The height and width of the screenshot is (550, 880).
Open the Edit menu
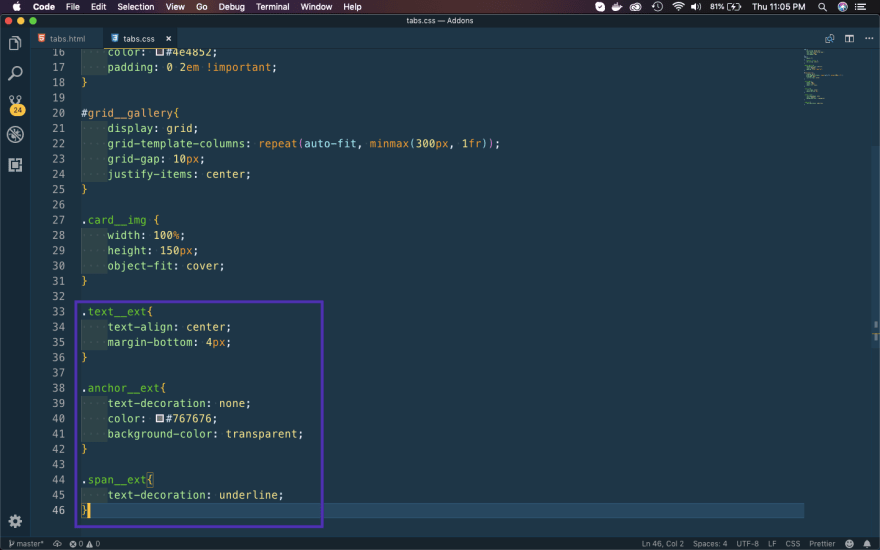pos(98,7)
